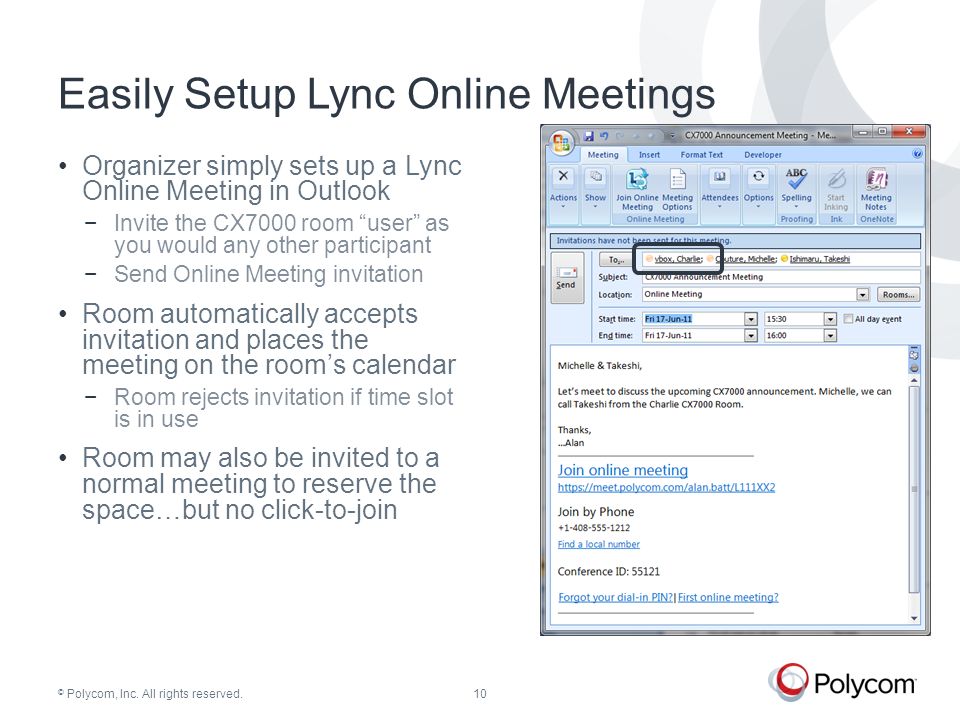Click the round Office button
The image size is (960, 720).
point(561,143)
